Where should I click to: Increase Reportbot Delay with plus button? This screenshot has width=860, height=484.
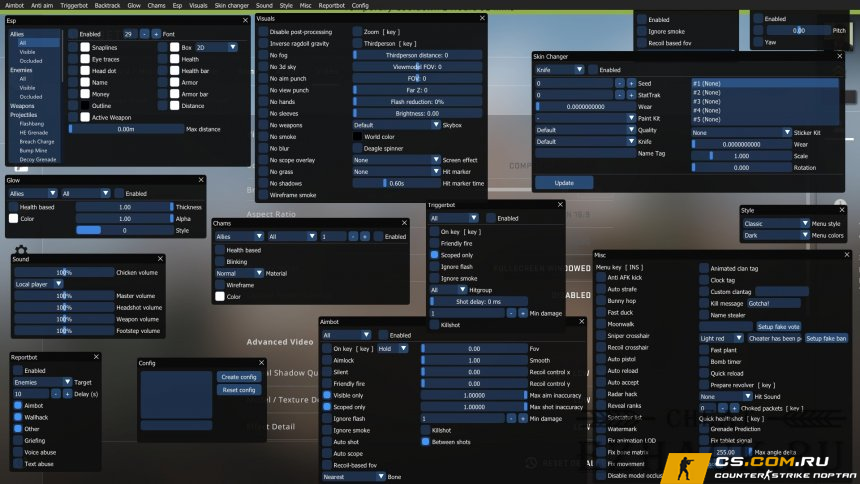(67, 394)
